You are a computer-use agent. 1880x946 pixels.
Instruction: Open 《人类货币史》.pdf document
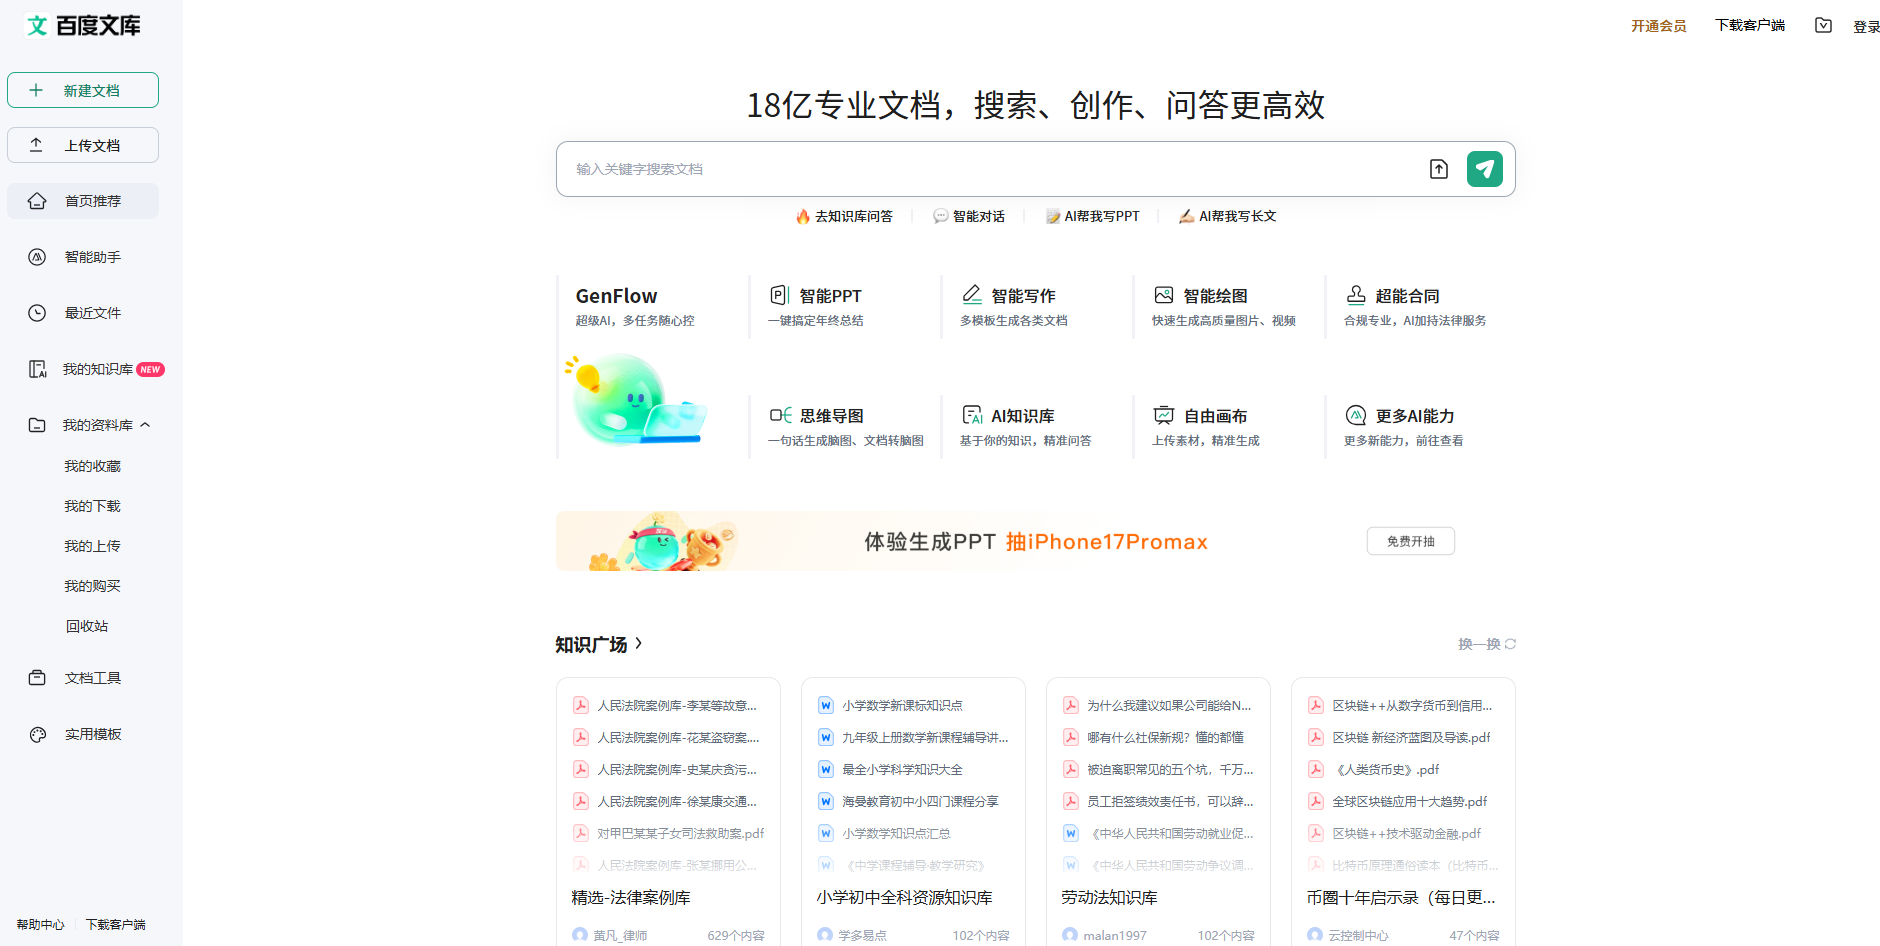1386,770
